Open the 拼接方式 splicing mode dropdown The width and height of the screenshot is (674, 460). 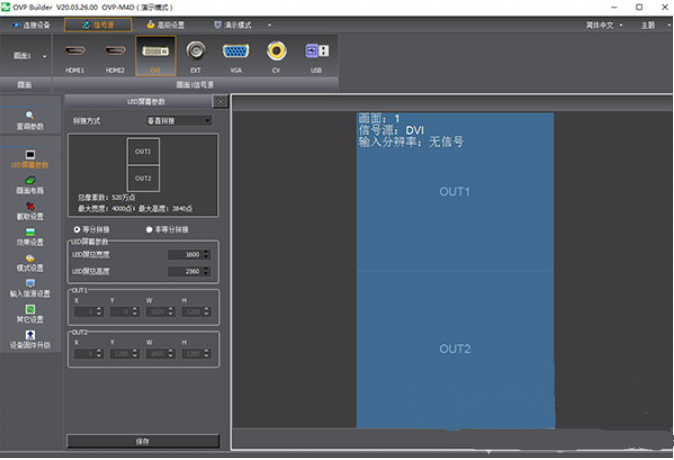click(x=179, y=121)
